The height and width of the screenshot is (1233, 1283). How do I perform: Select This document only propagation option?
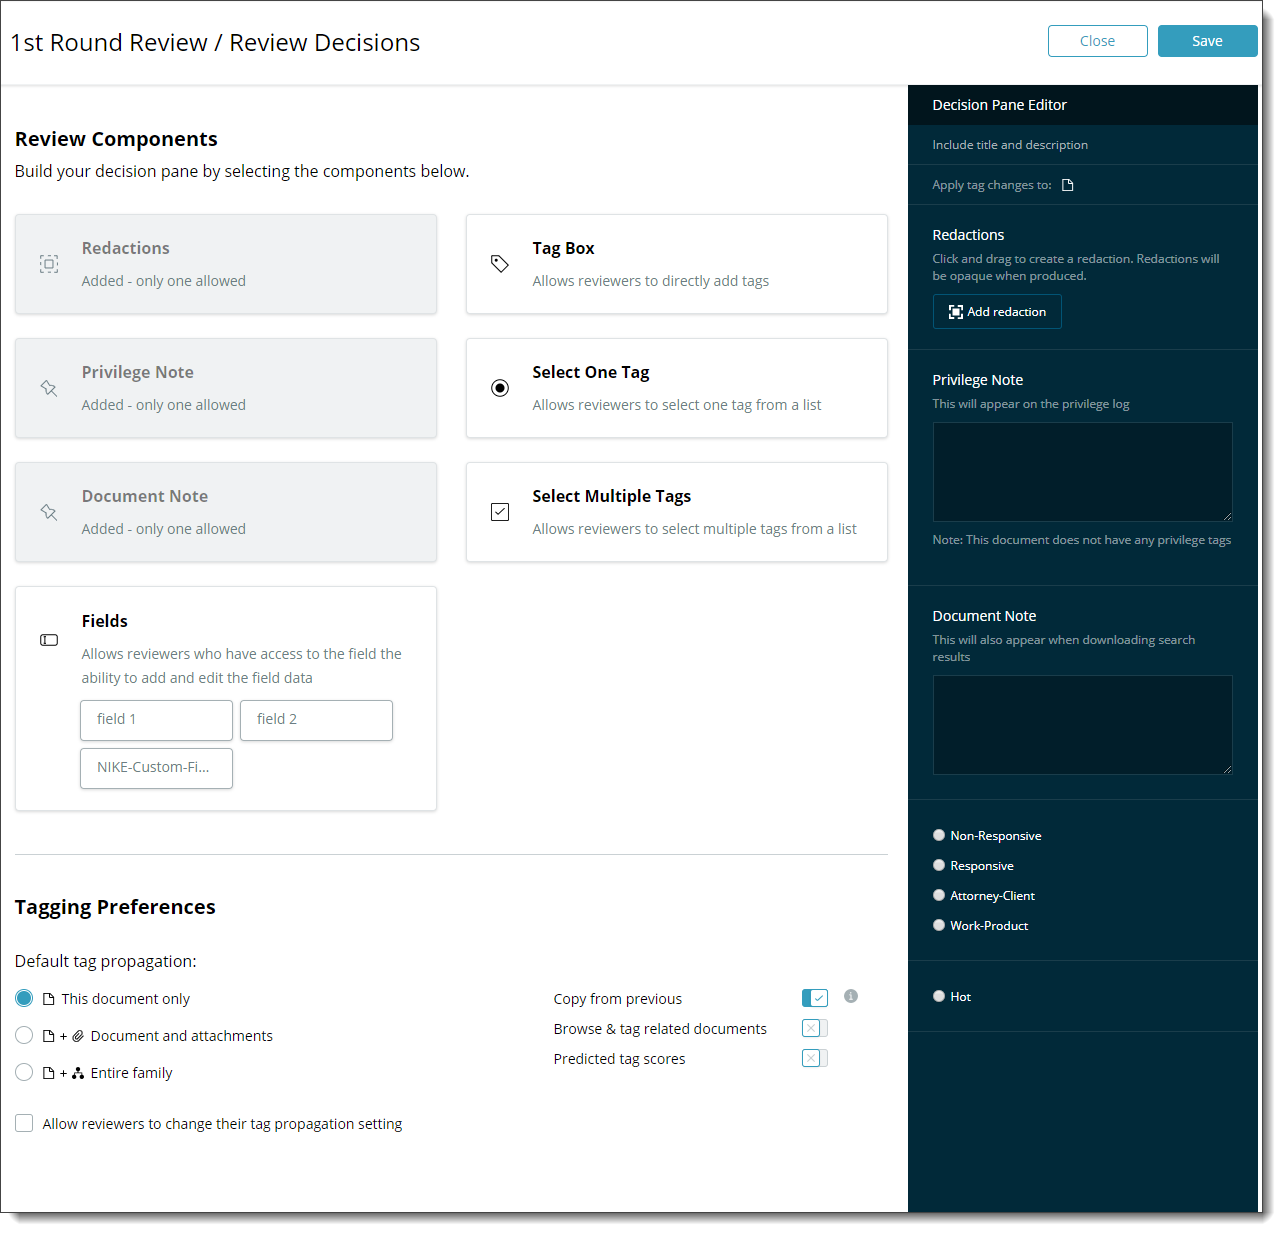[x=24, y=998]
